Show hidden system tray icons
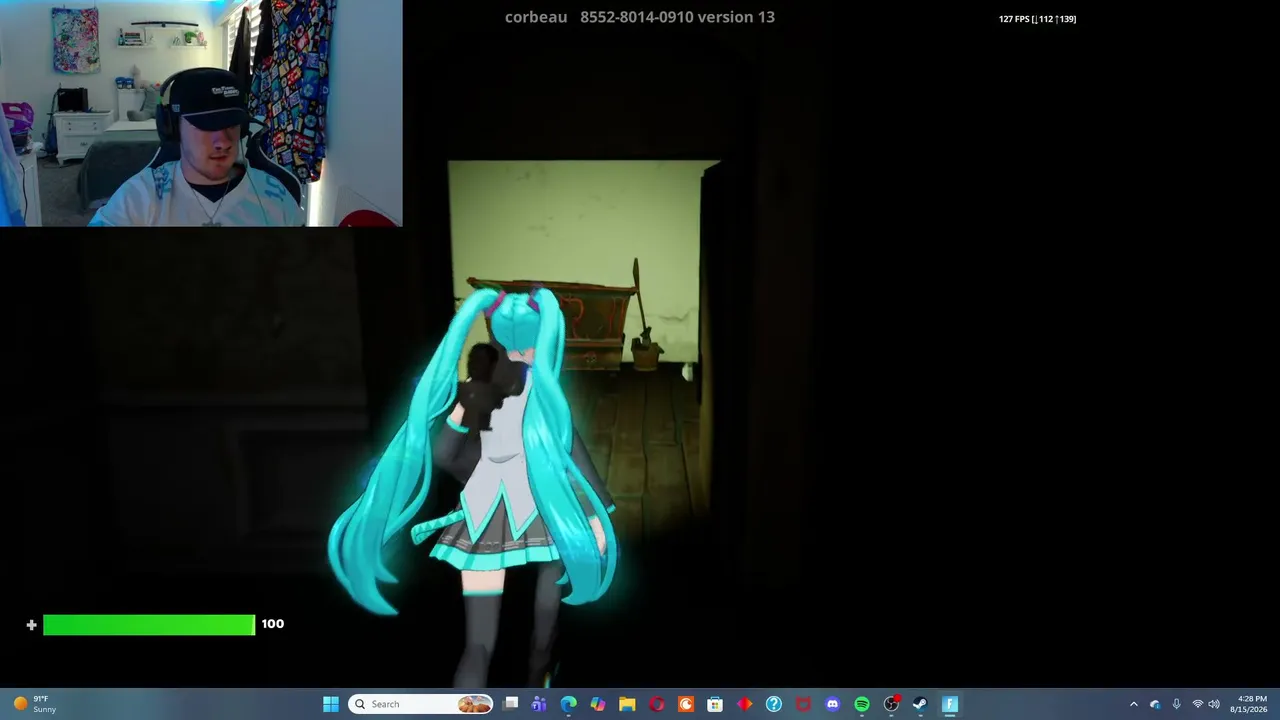 pyautogui.click(x=1133, y=704)
